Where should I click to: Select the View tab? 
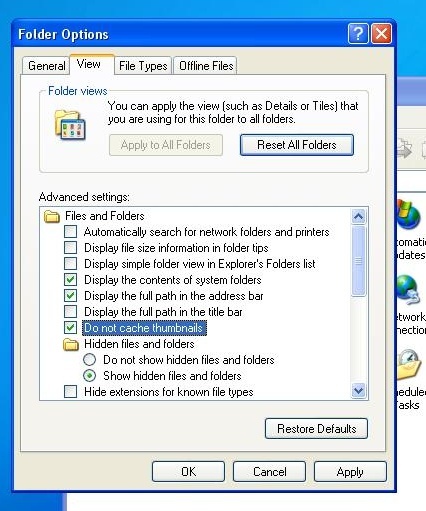click(x=92, y=64)
